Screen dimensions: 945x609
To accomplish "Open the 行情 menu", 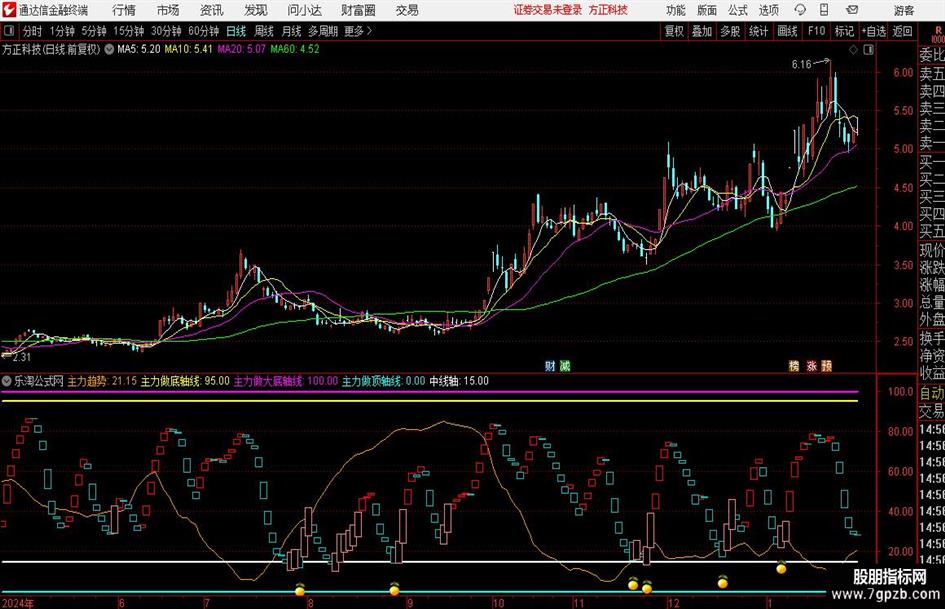I will click(124, 10).
